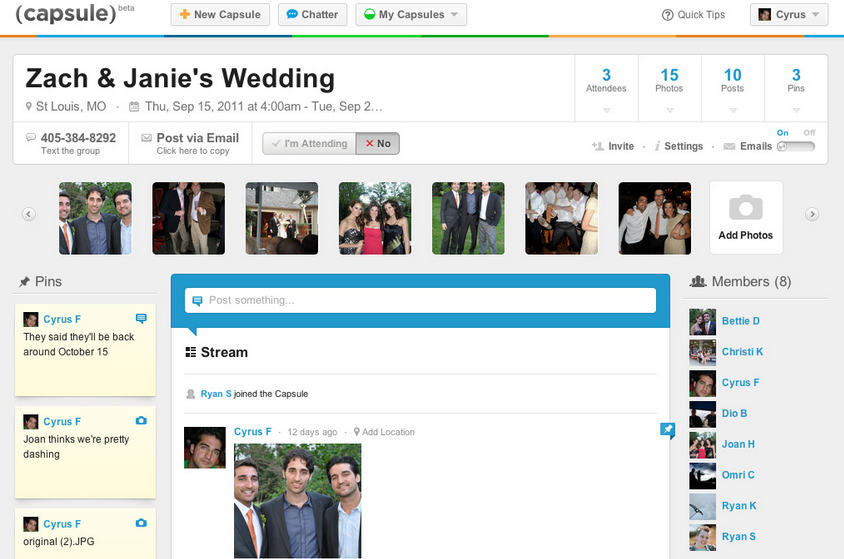
Task: Mark yourself as I'm Attending
Action: [309, 144]
